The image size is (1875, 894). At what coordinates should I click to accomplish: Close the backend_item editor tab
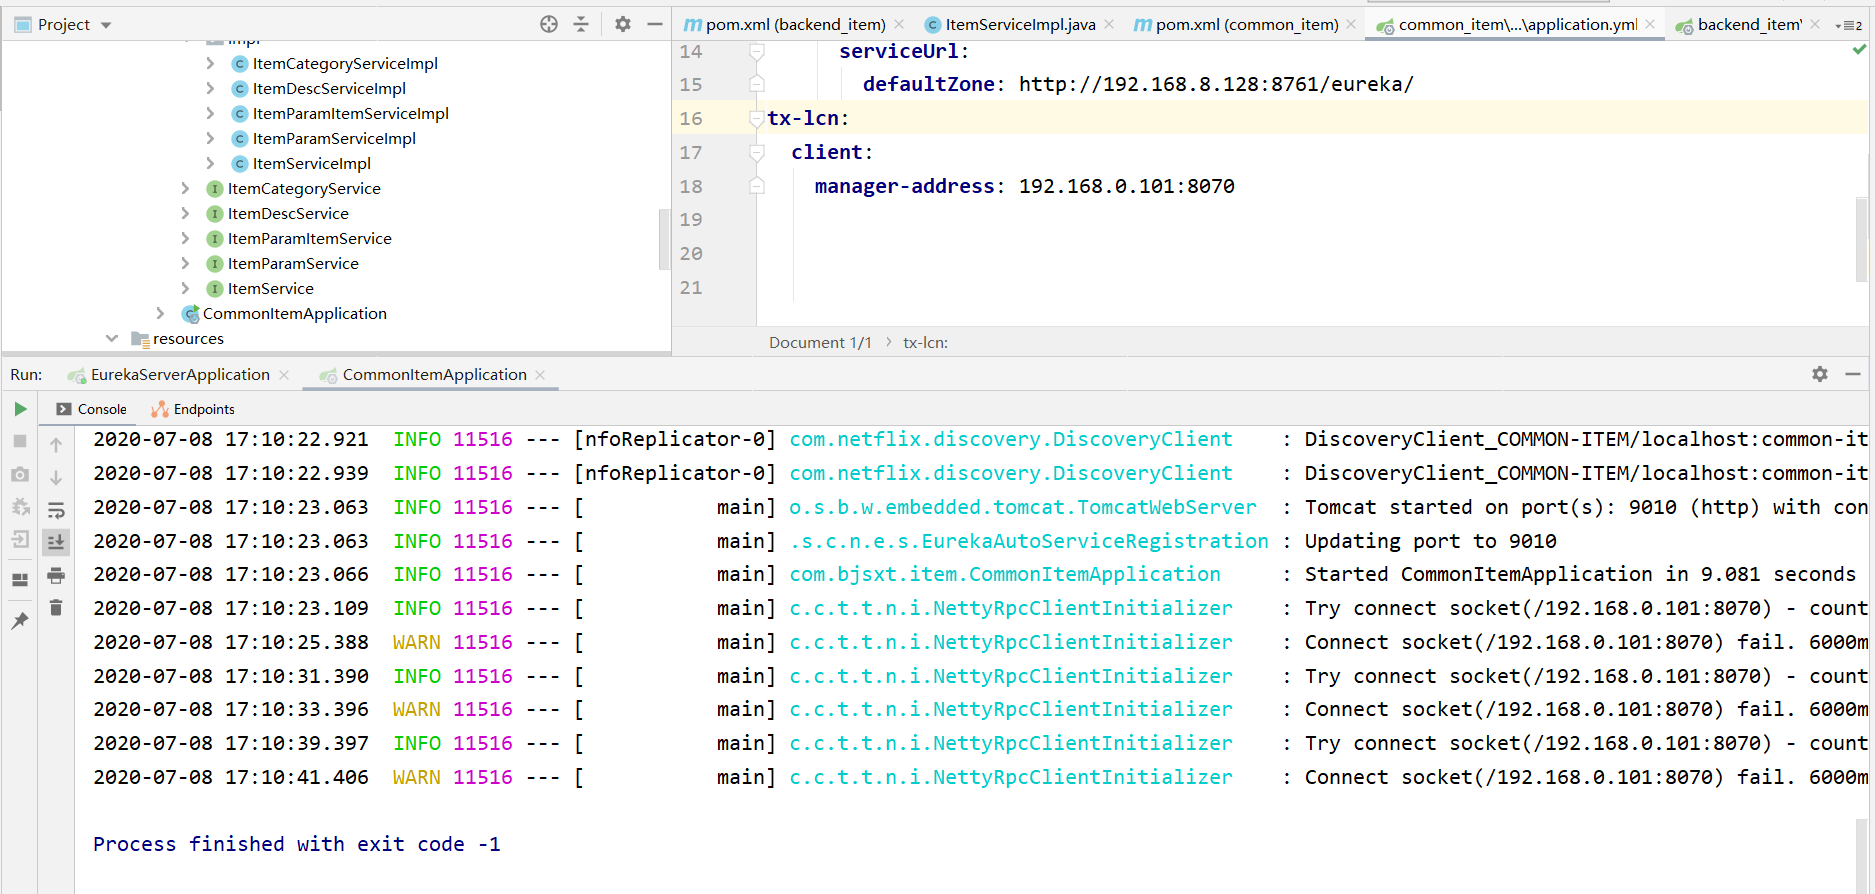coord(1815,24)
